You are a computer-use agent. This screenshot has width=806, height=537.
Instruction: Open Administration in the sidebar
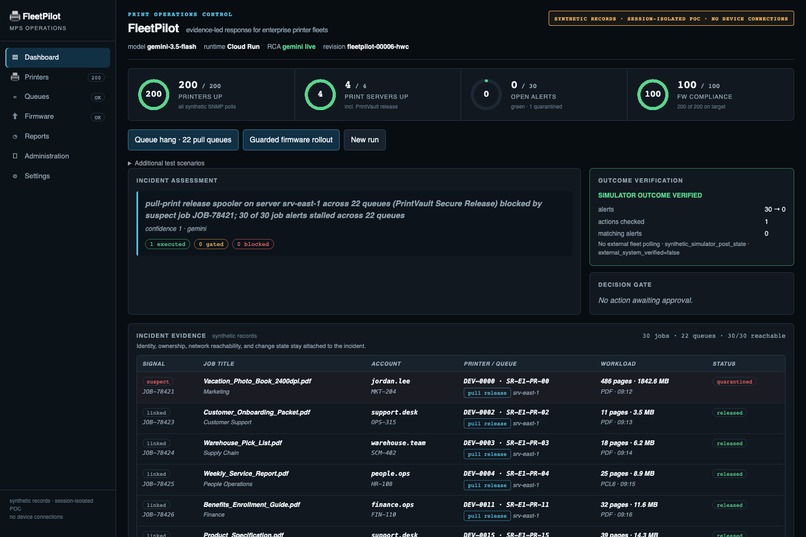click(x=58, y=156)
